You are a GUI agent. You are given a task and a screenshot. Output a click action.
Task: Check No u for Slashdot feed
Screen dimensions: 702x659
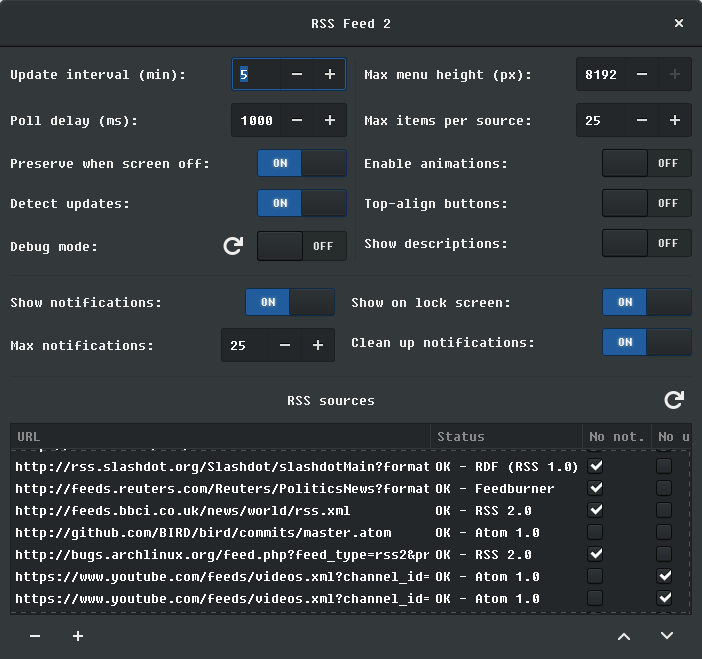coord(664,466)
